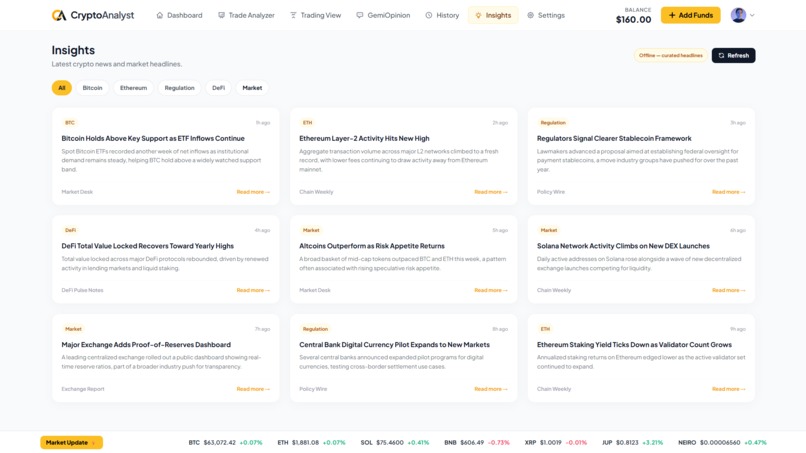Viewport: 806px width, 453px height.
Task: Click the BTC tag on the first card
Action: (70, 123)
